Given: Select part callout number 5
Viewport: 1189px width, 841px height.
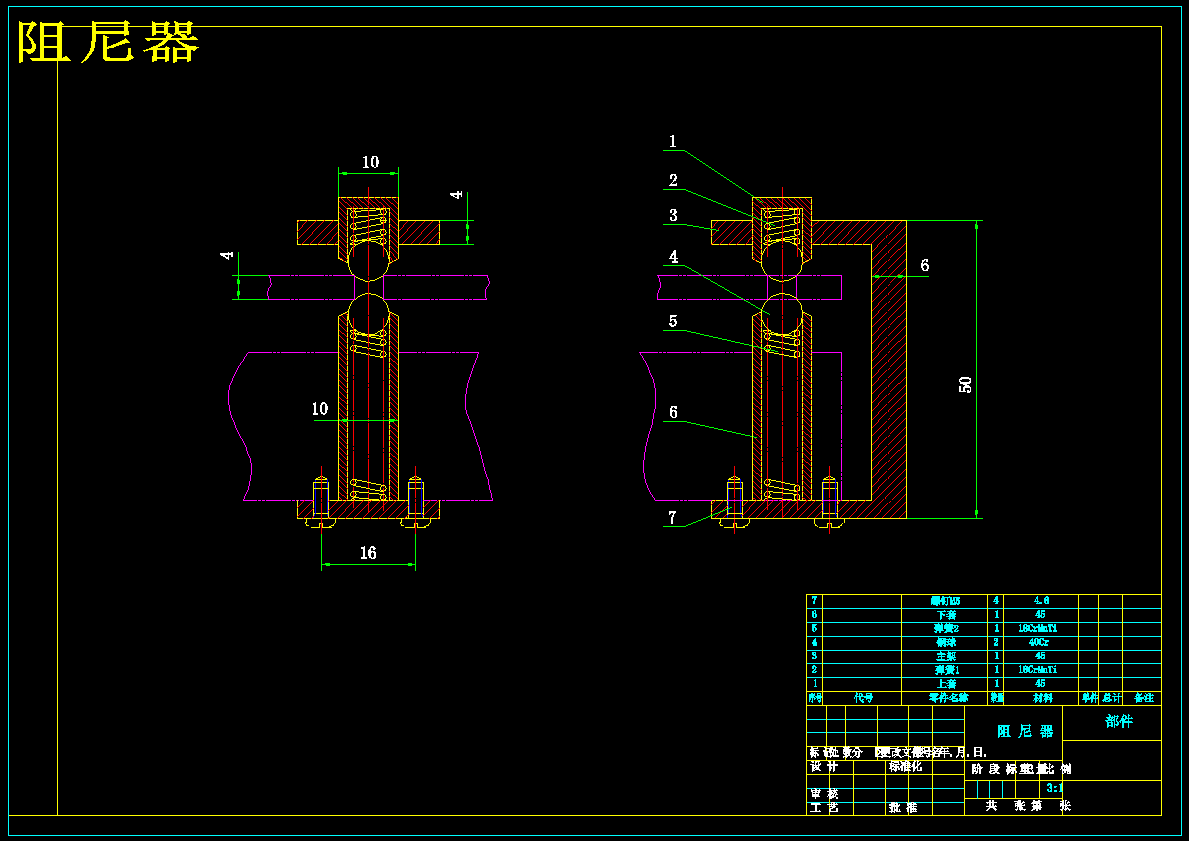Looking at the screenshot, I should [673, 321].
